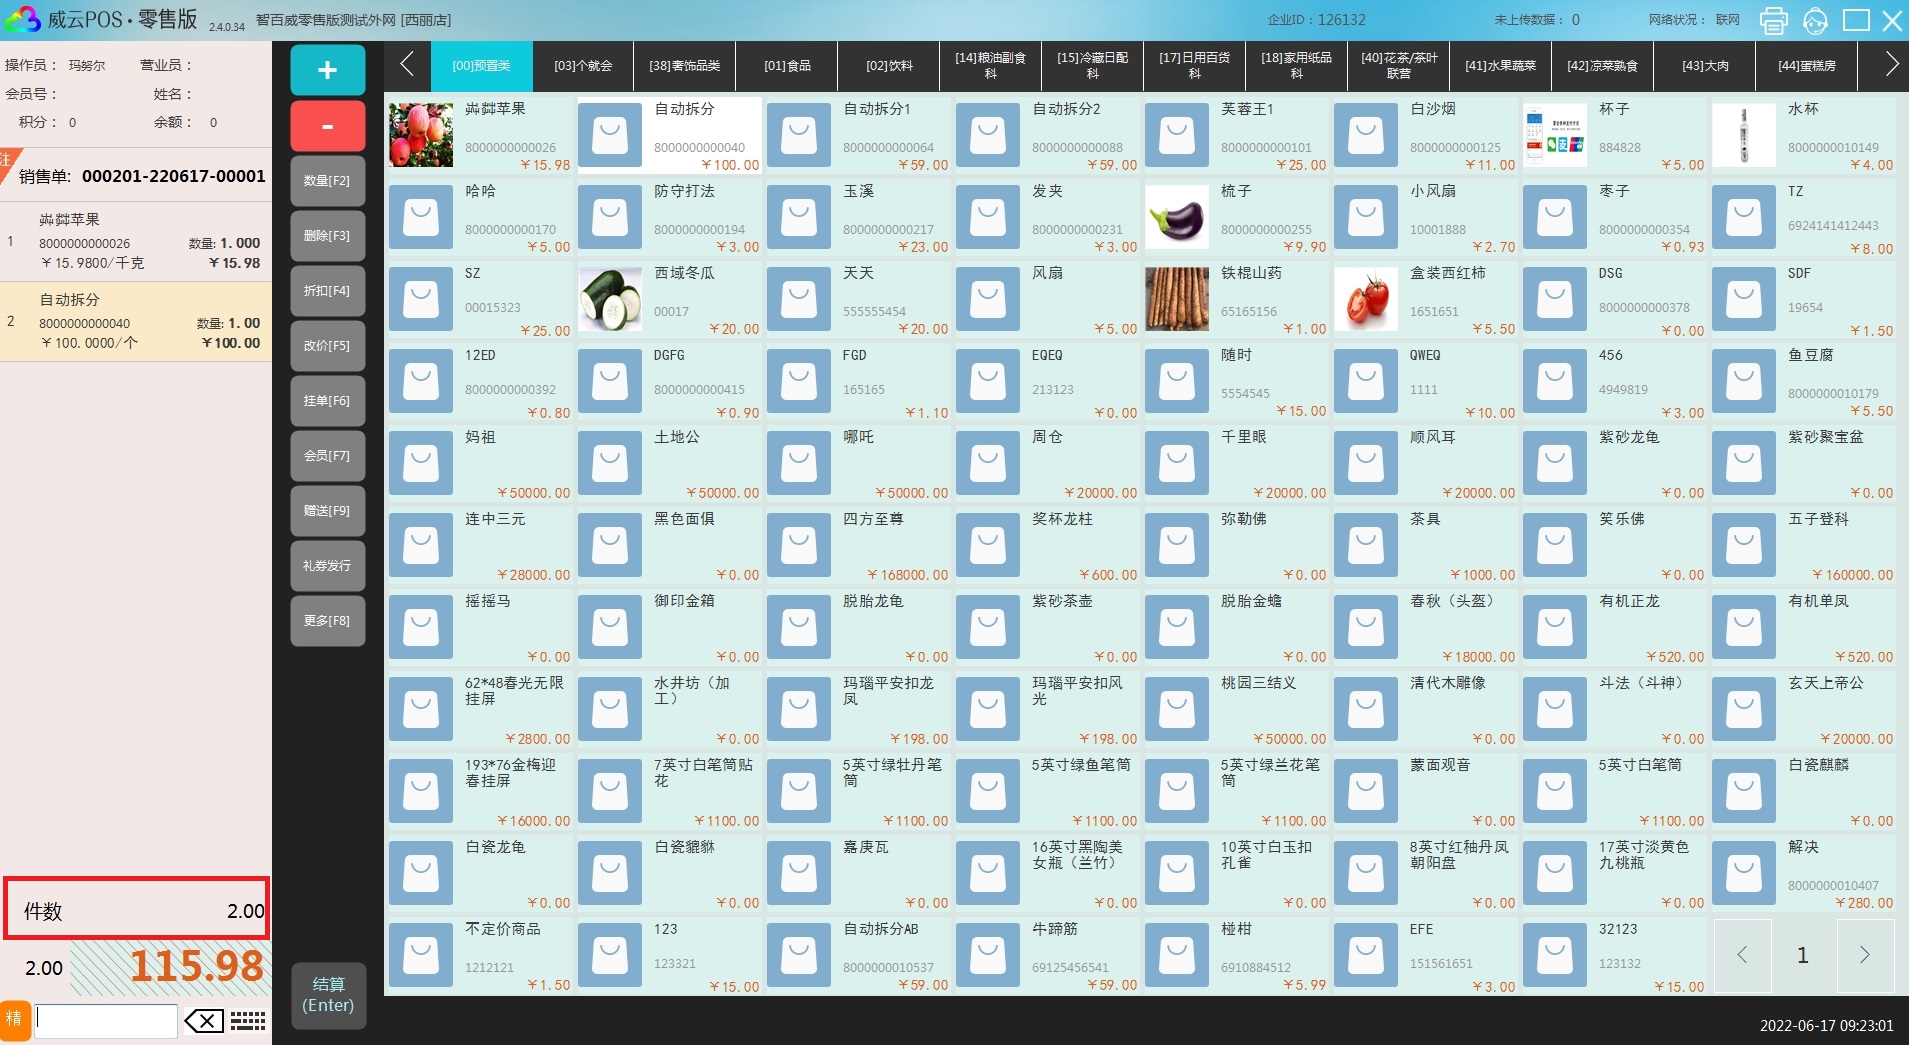Click the backspace icon beside input box
This screenshot has height=1045, width=1909.
pyautogui.click(x=204, y=1021)
